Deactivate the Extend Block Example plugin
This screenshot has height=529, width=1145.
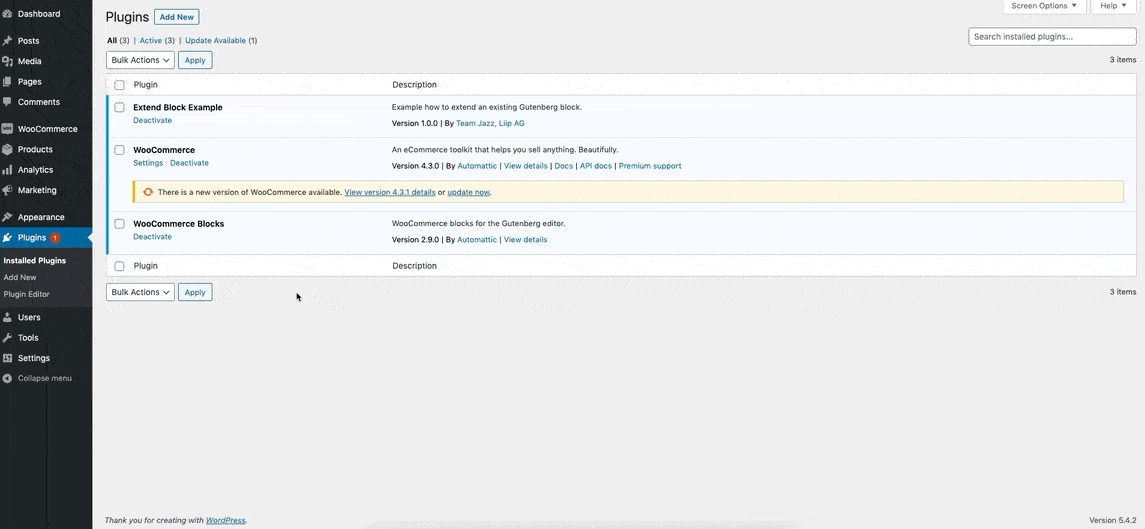click(x=153, y=121)
